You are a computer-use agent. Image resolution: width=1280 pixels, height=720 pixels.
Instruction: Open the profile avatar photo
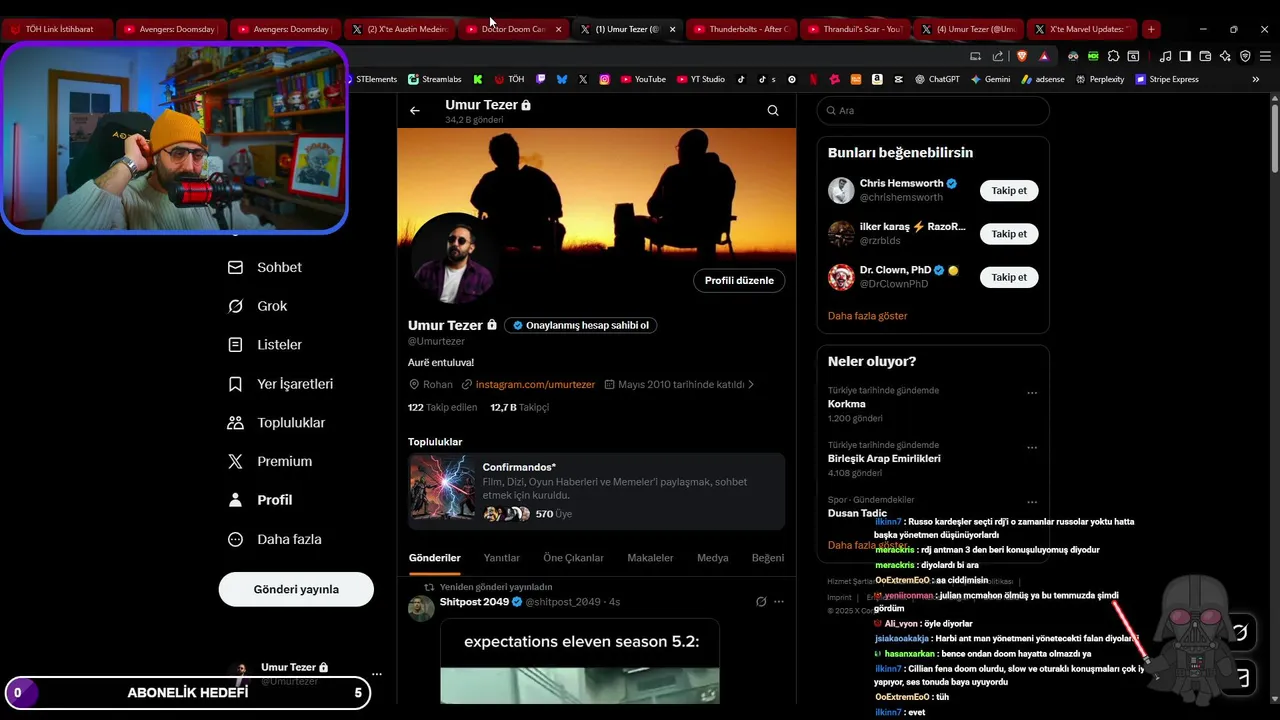pyautogui.click(x=452, y=257)
